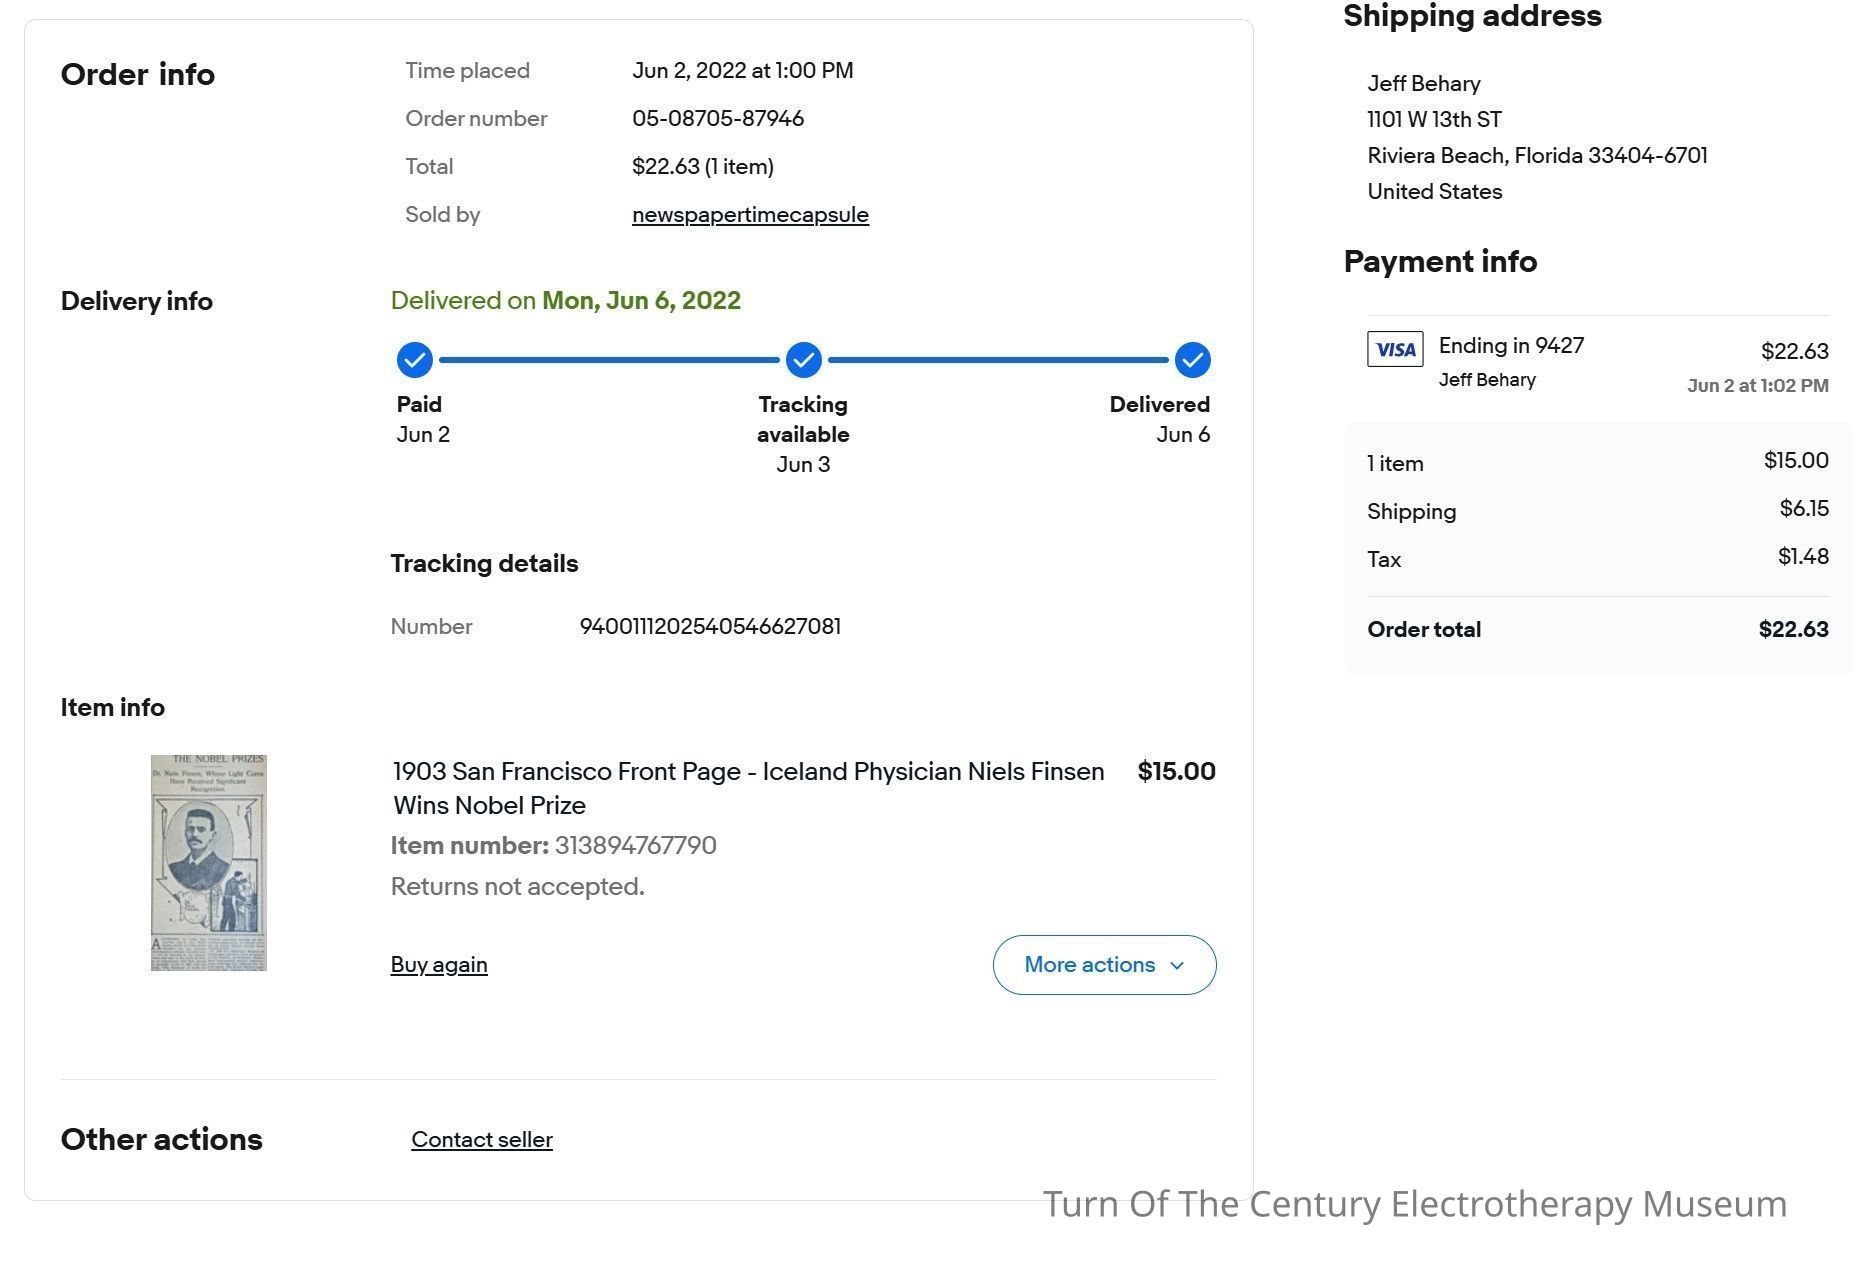1870x1284 pixels.
Task: Click the Contact seller link
Action: click(x=482, y=1140)
